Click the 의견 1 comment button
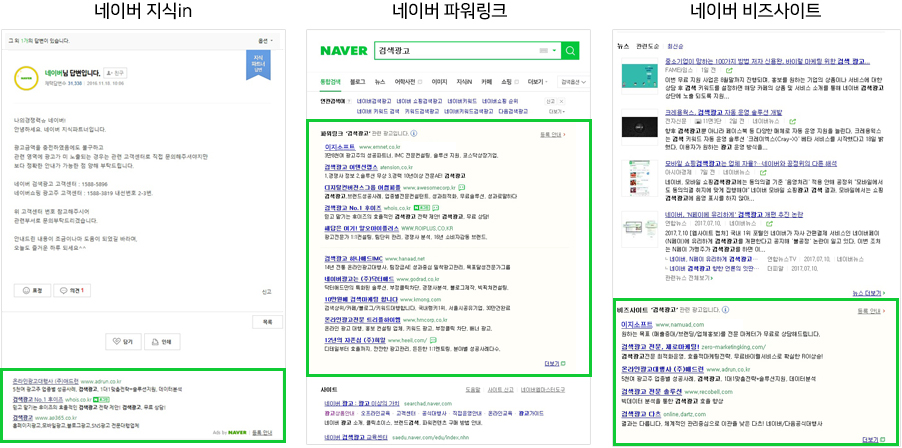Viewport: 902px width, 448px height. pyautogui.click(x=72, y=290)
